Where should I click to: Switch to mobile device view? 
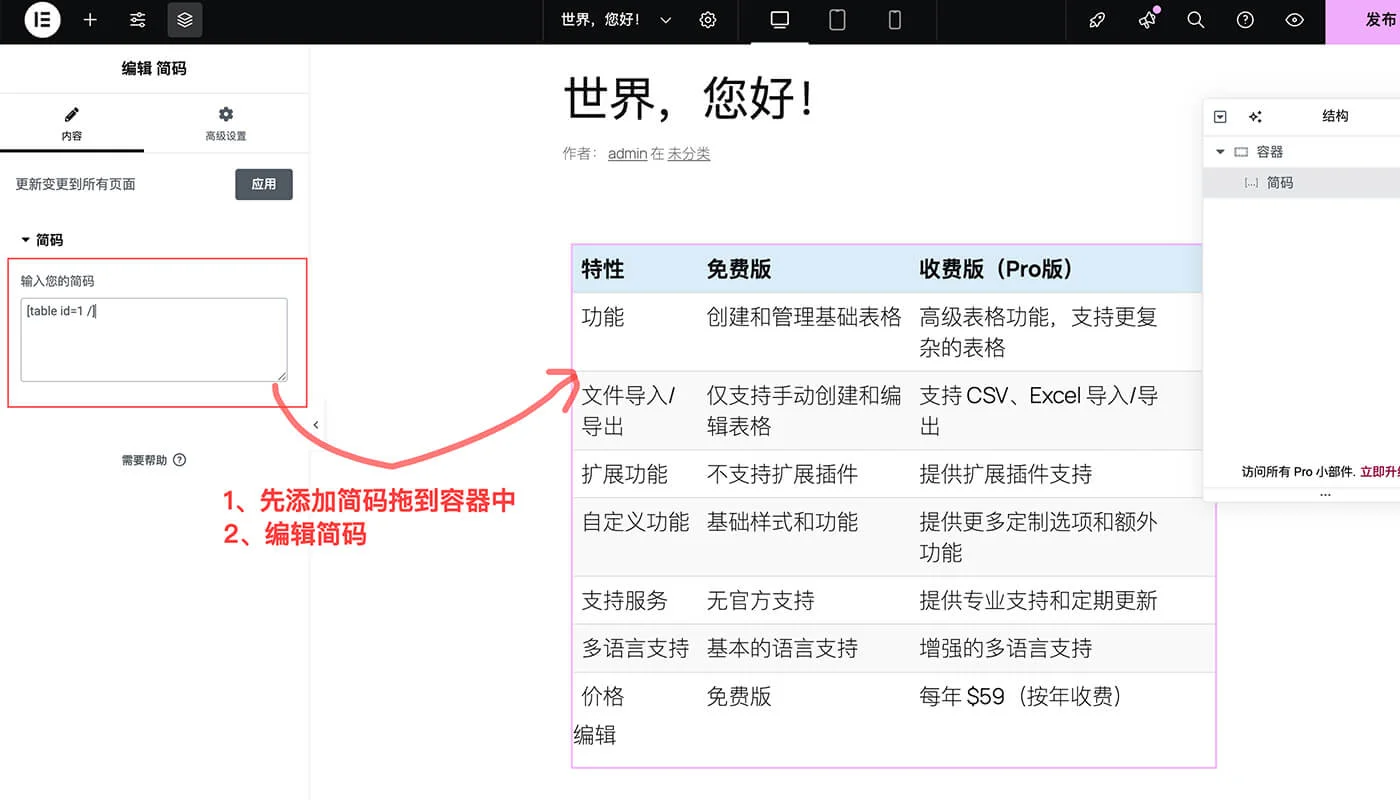pos(893,20)
